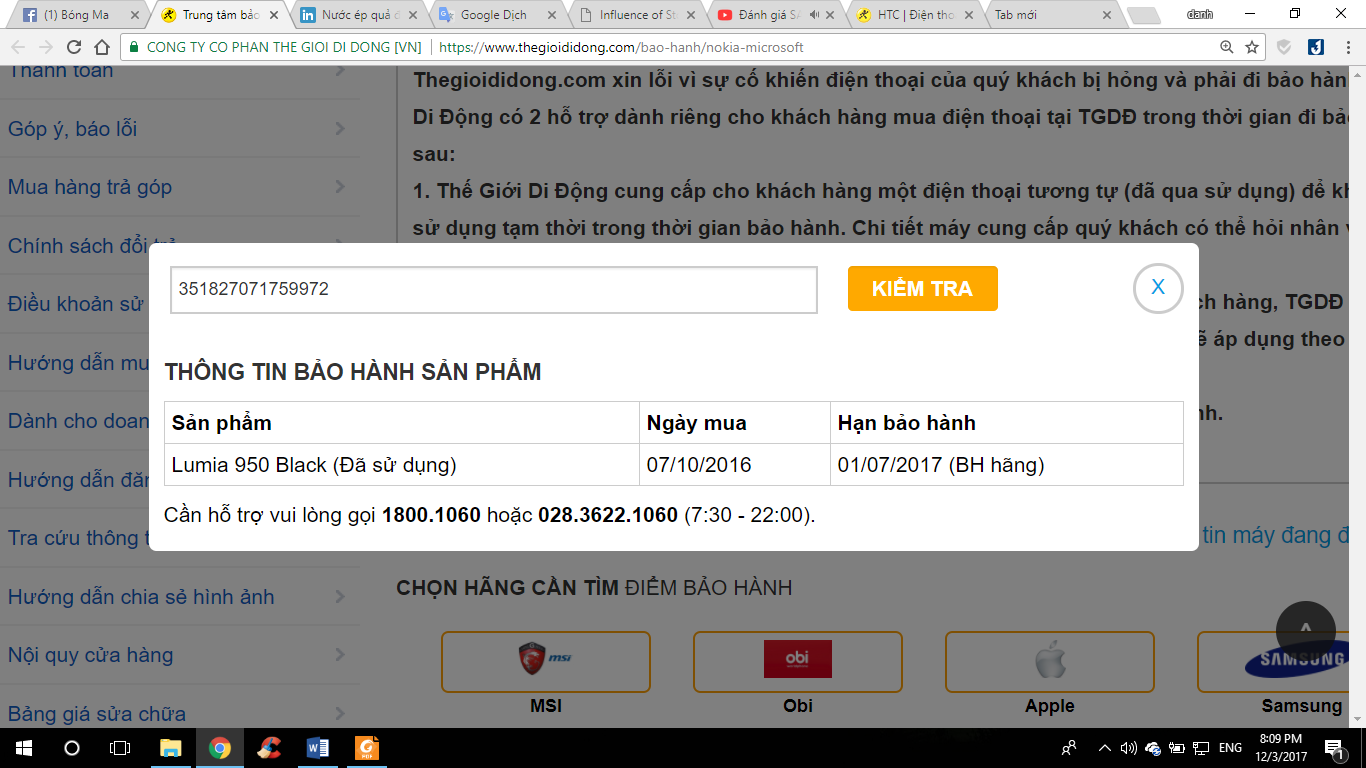The height and width of the screenshot is (768, 1366).
Task: Switch to the HTC | Điện thoại tab
Action: tap(914, 15)
